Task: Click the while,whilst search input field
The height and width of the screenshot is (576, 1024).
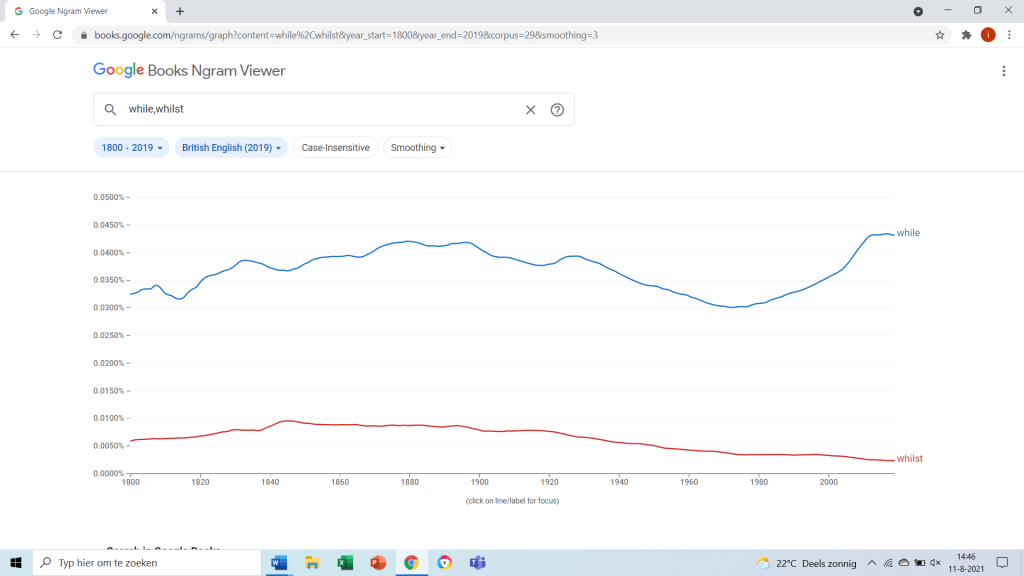Action: click(x=320, y=110)
